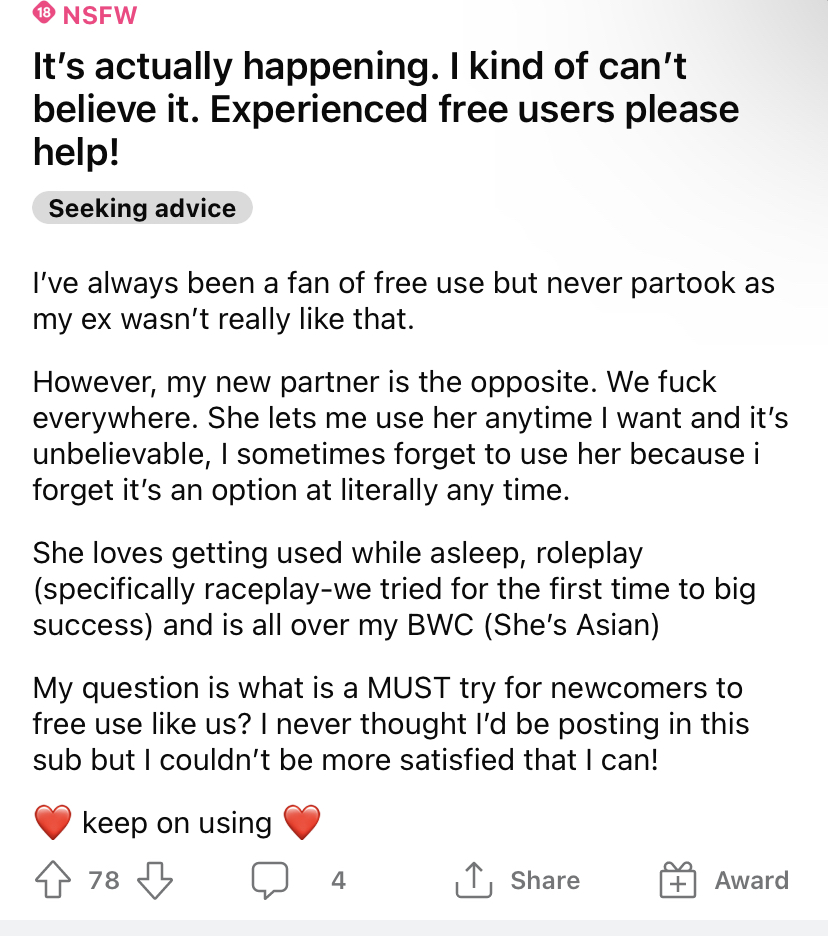Viewport: 828px width, 936px height.
Task: Downvote the post with the down arrow
Action: click(155, 880)
